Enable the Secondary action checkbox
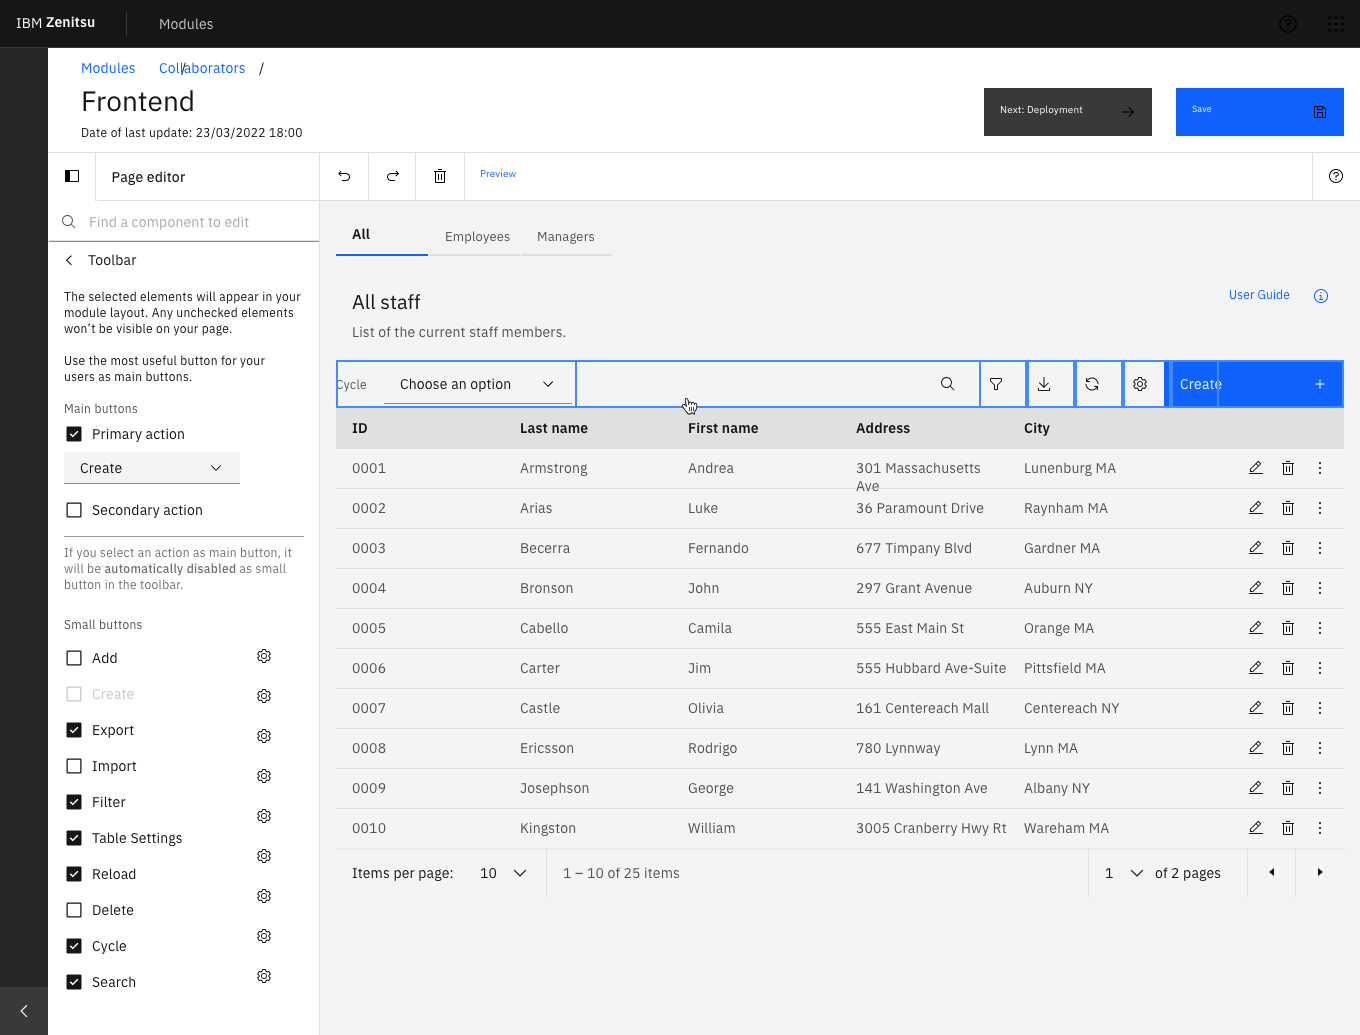 [x=74, y=510]
